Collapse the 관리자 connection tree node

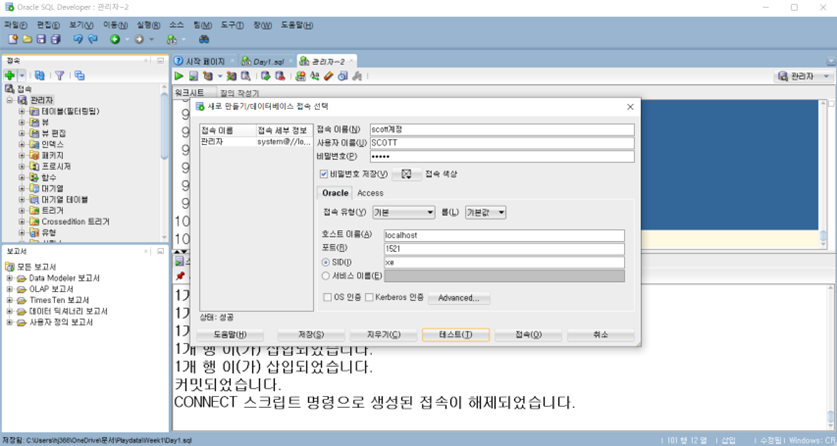(x=10, y=100)
